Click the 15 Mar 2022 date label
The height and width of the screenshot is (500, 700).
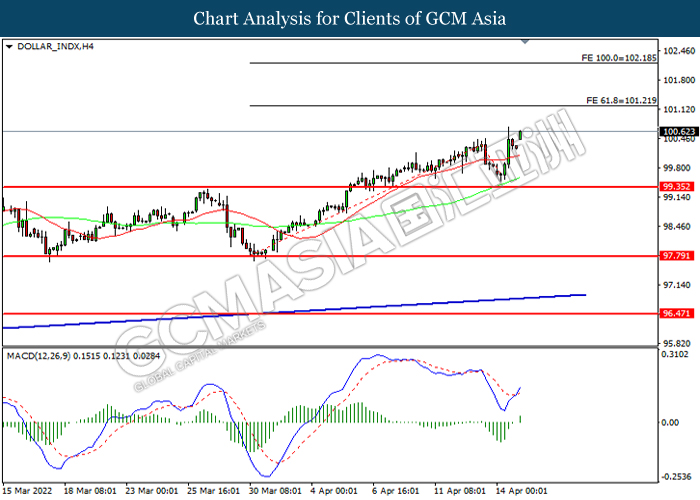[x=27, y=491]
